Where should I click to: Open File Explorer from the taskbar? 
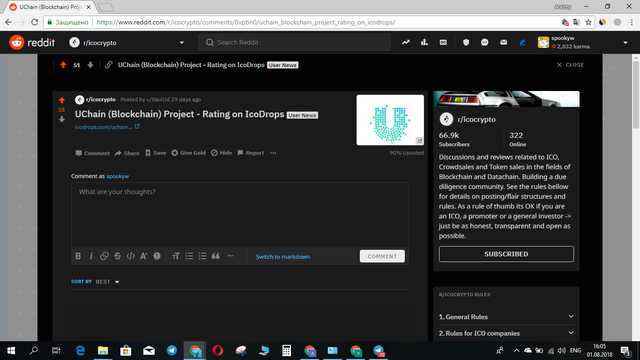point(103,351)
